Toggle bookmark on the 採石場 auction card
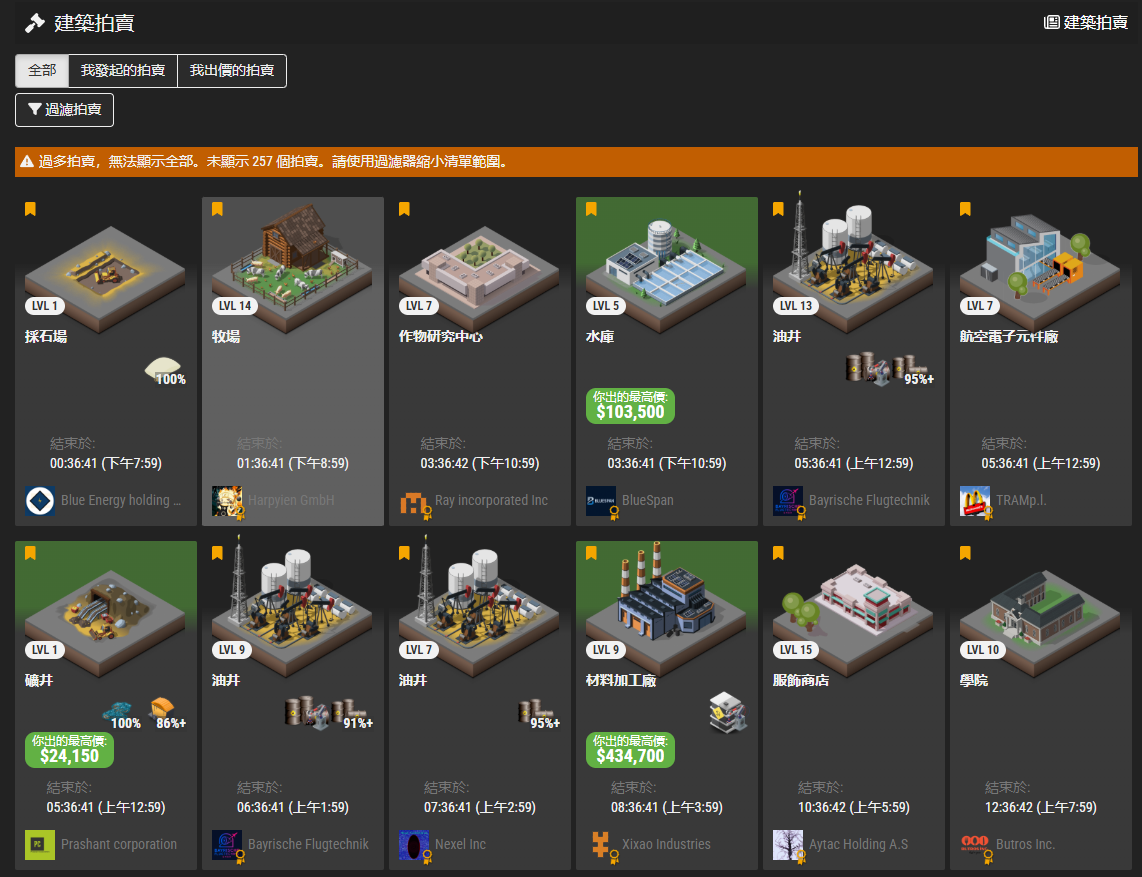The width and height of the screenshot is (1142, 877). pos(30,209)
